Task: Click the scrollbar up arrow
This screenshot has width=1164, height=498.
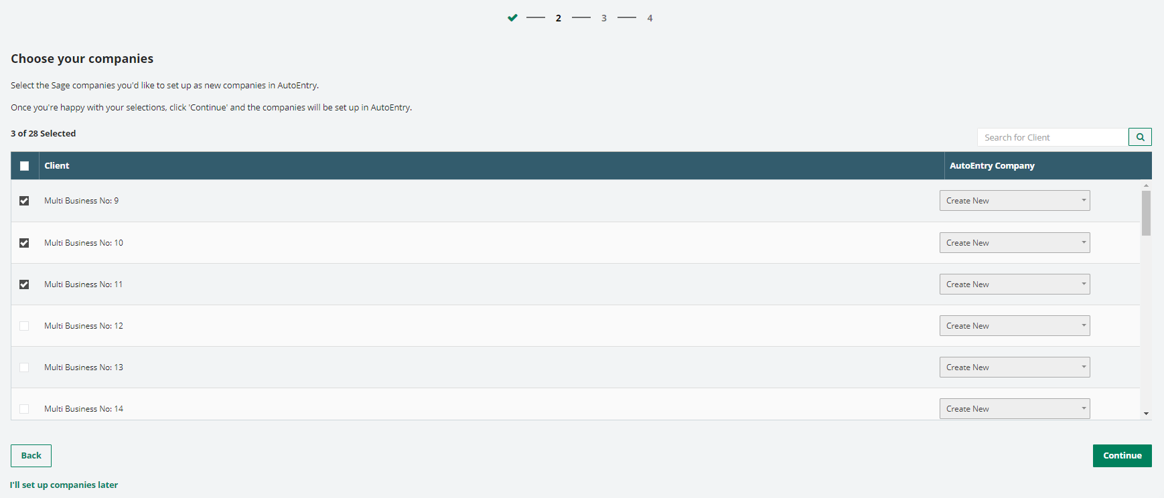Action: 1146,186
